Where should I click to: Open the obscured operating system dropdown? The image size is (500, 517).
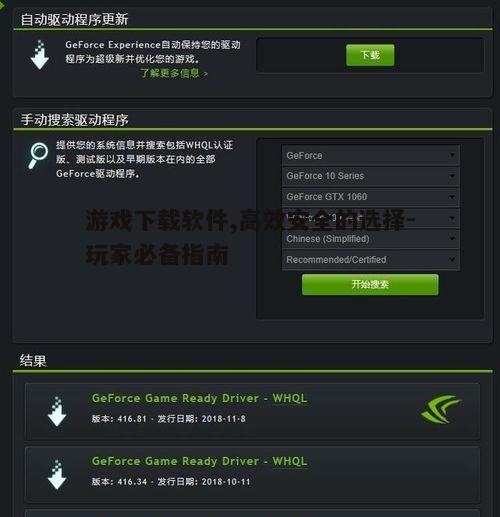click(370, 218)
